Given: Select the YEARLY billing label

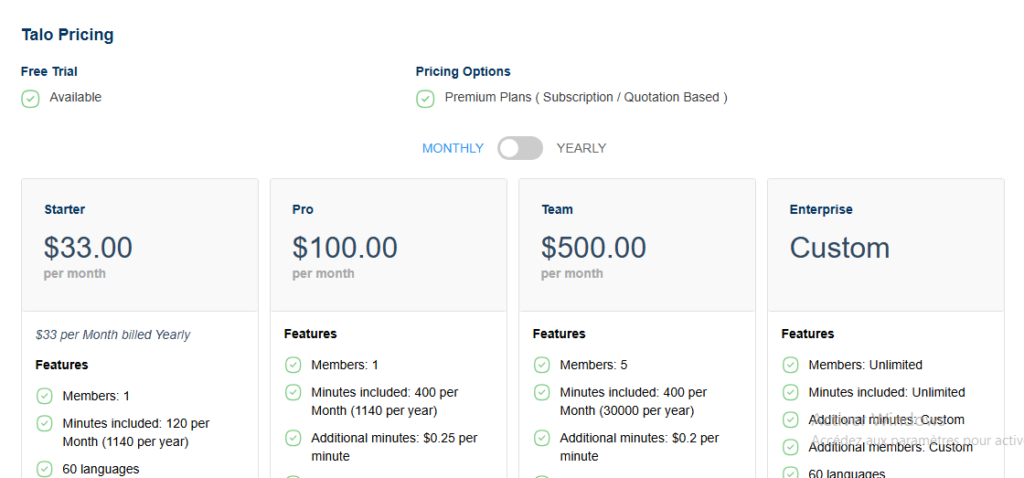Looking at the screenshot, I should click(x=581, y=148).
